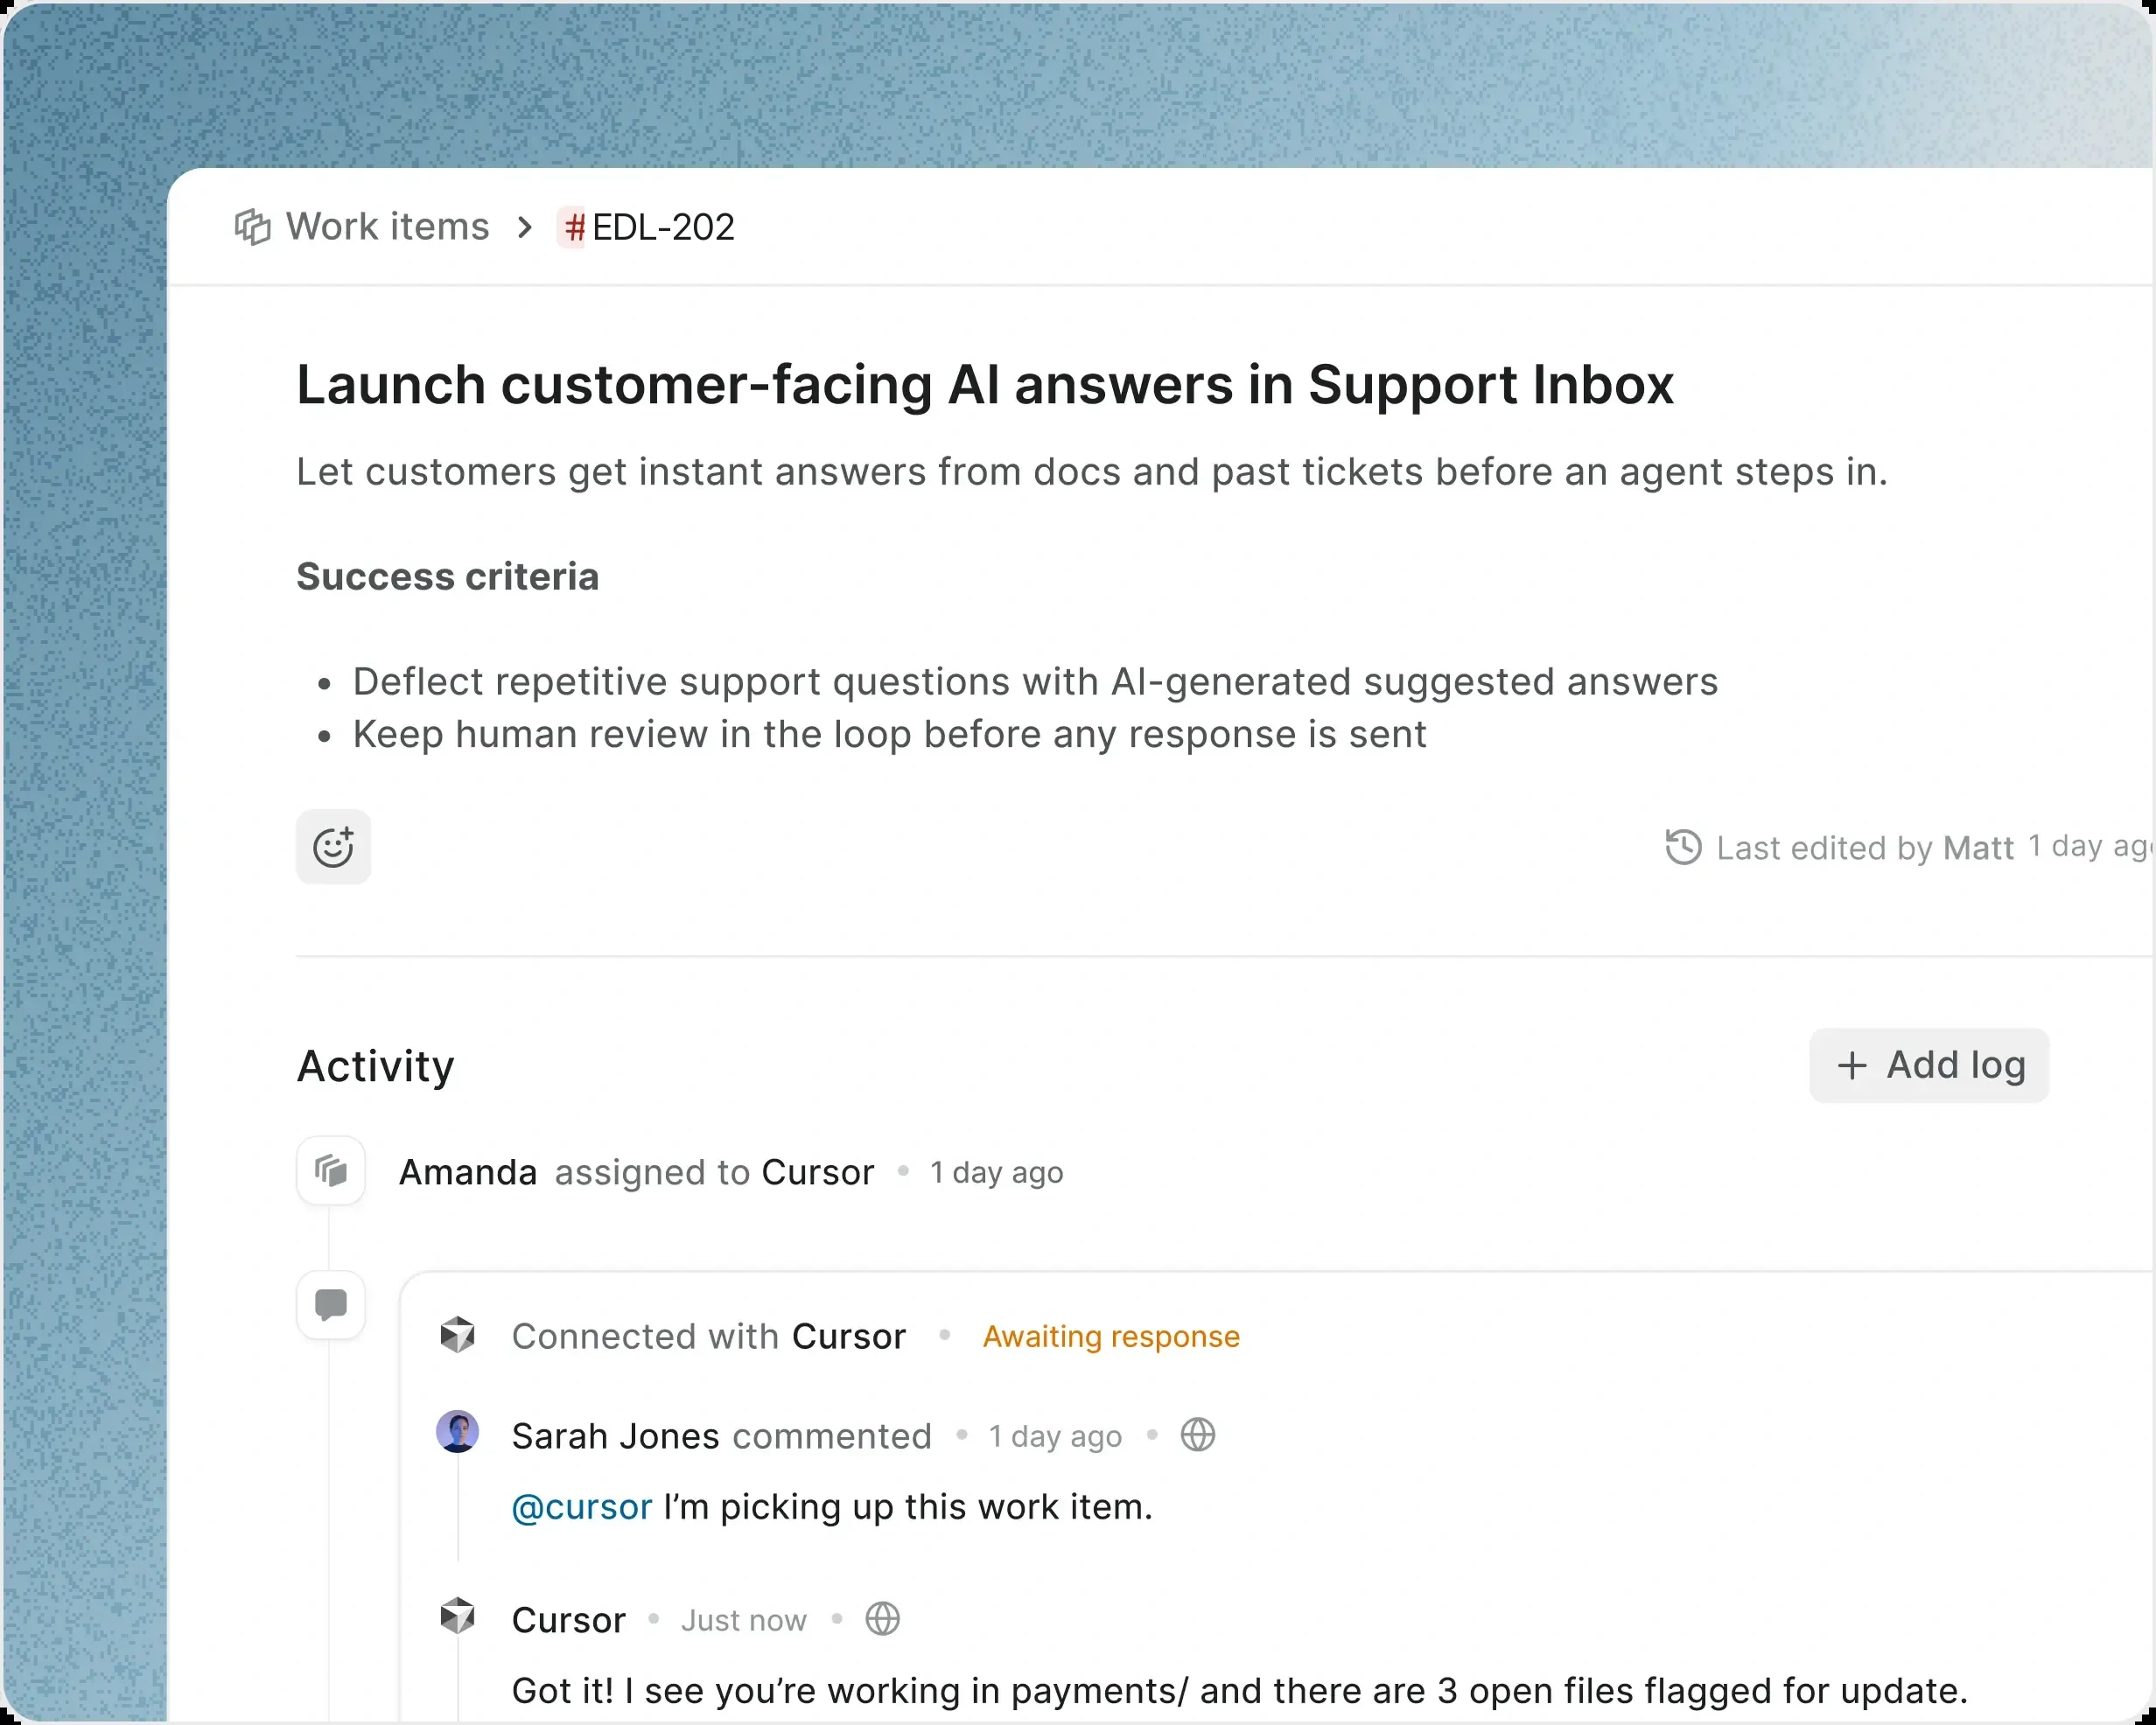This screenshot has height=1725, width=2156.
Task: Click the description about instant answers
Action: (1092, 472)
